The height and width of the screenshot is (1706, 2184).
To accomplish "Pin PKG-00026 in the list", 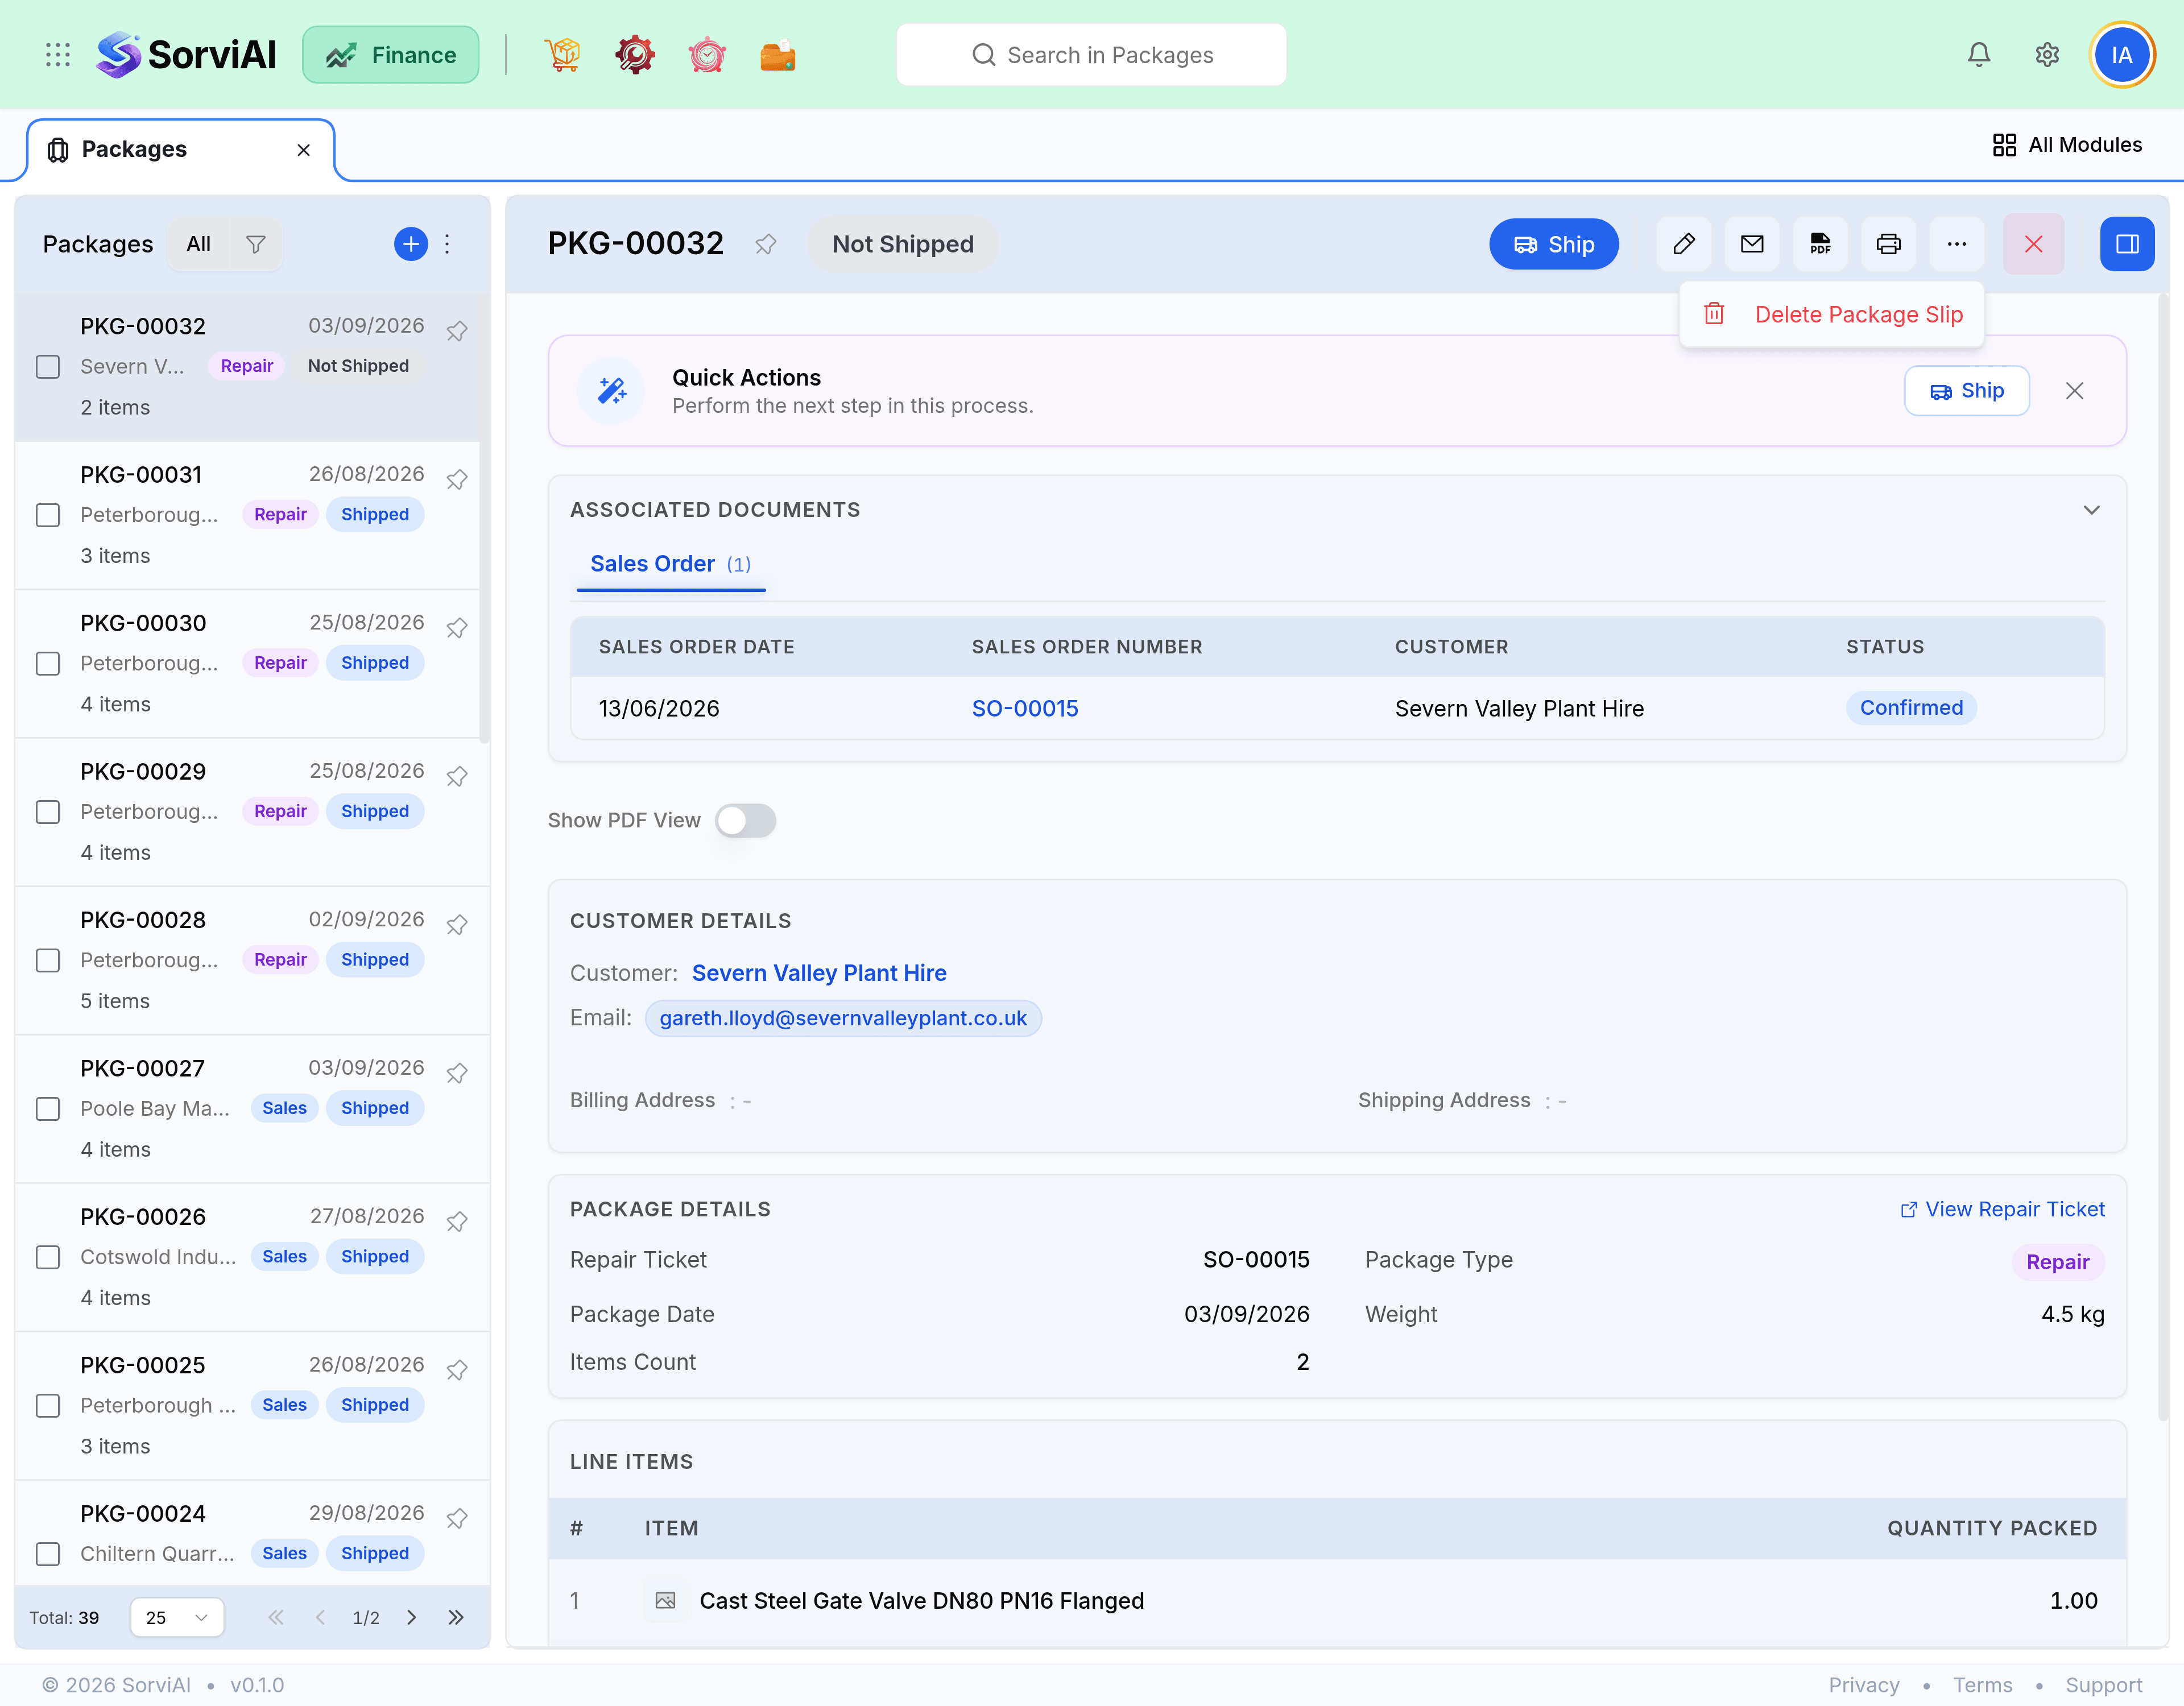I will click(457, 1222).
